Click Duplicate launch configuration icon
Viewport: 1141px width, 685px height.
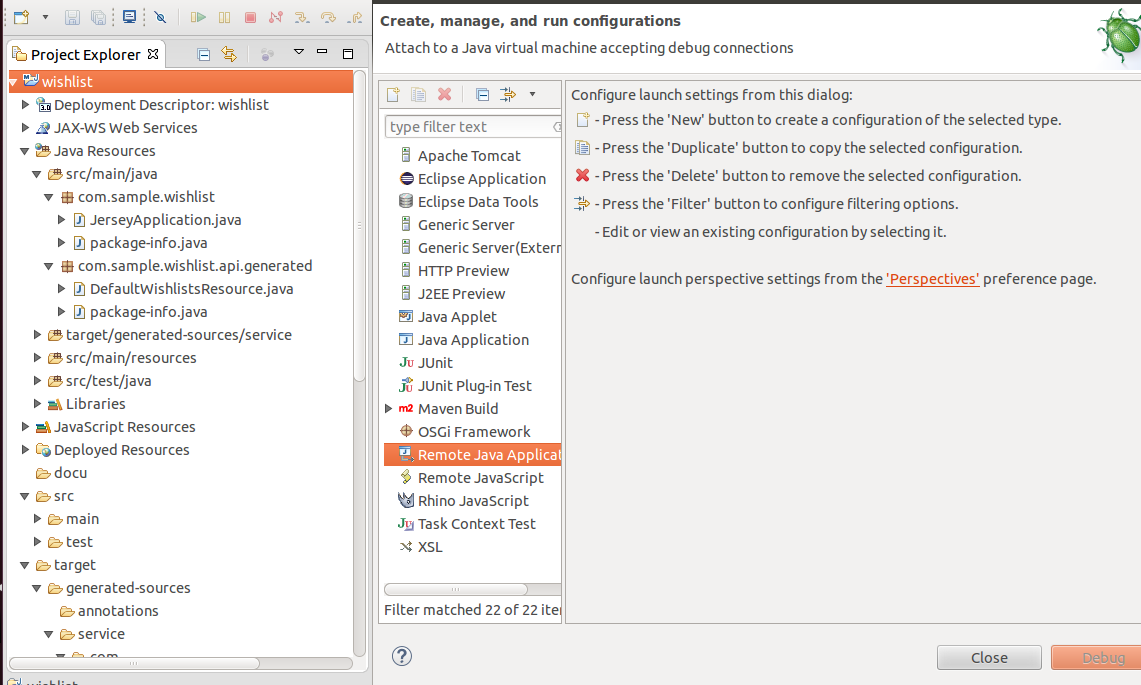[x=418, y=94]
